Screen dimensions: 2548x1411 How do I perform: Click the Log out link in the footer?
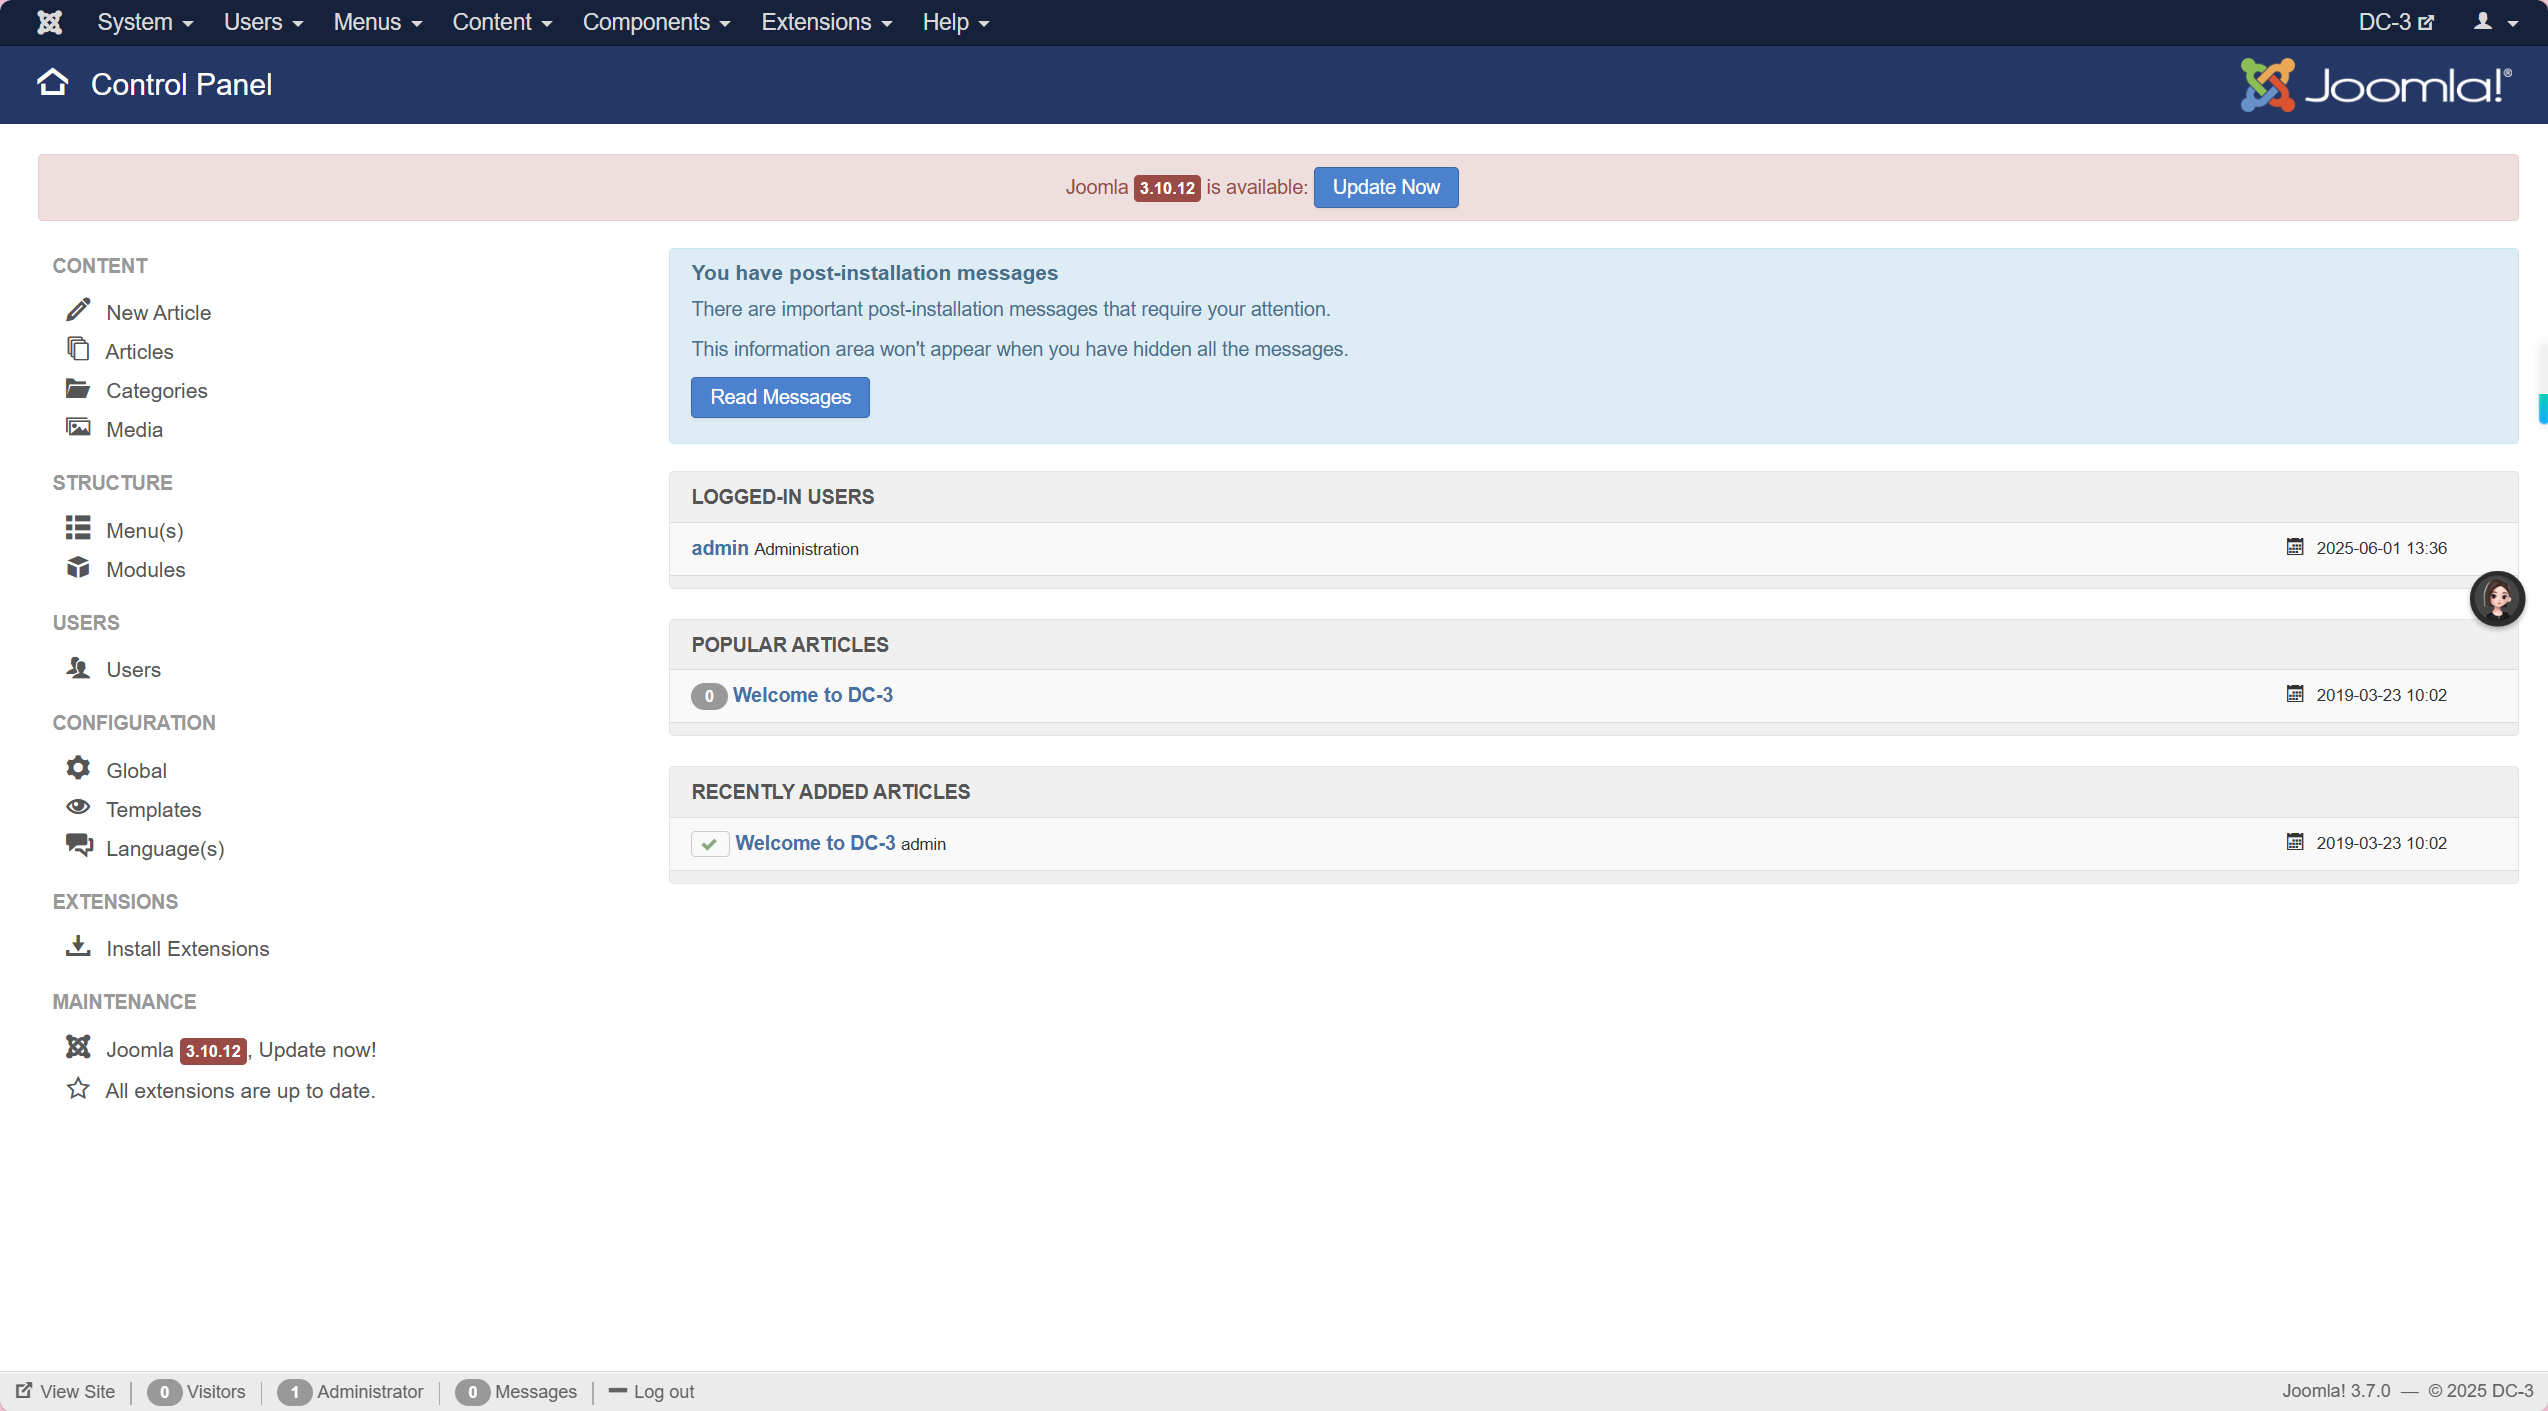pyautogui.click(x=663, y=1391)
